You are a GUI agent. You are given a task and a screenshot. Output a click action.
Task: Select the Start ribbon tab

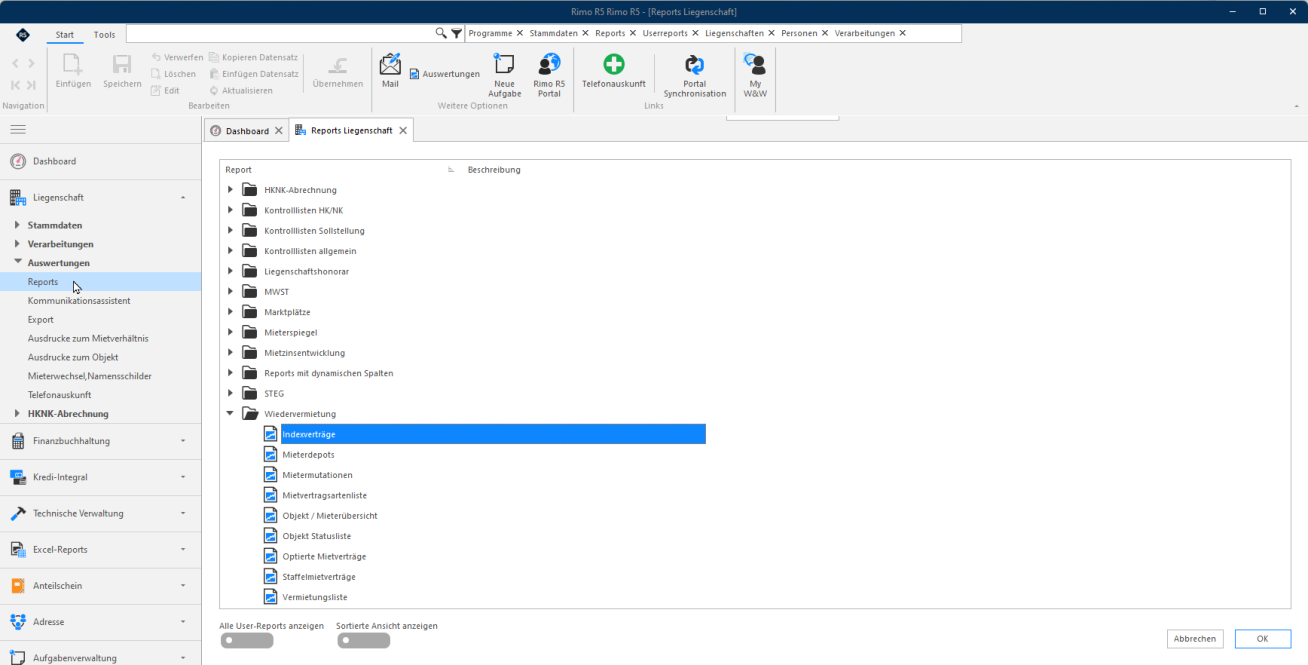(x=64, y=34)
